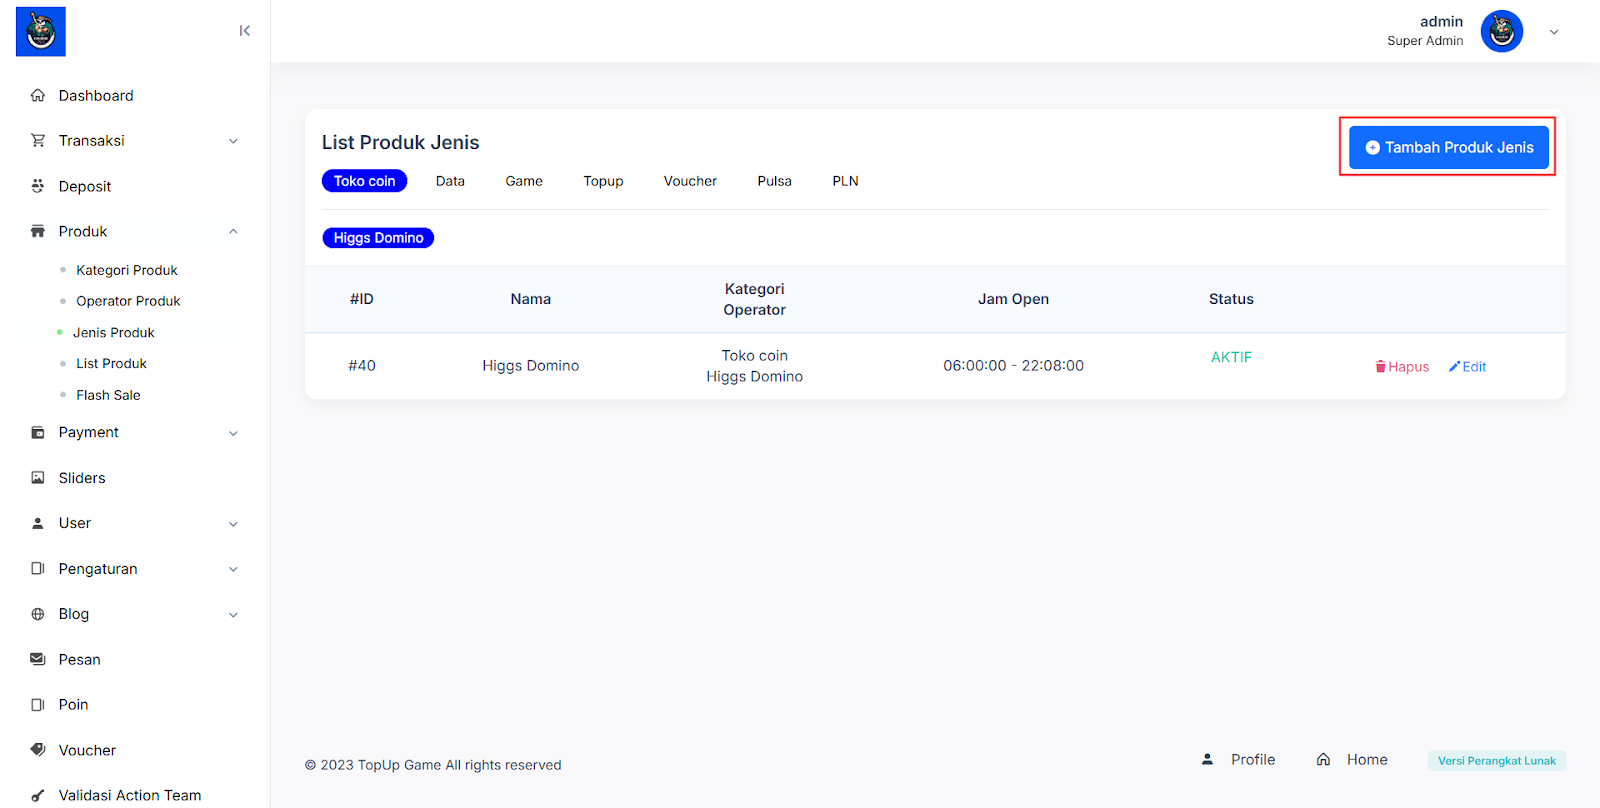Click the Deposit icon in the sidebar
Image resolution: width=1600 pixels, height=808 pixels.
click(38, 186)
